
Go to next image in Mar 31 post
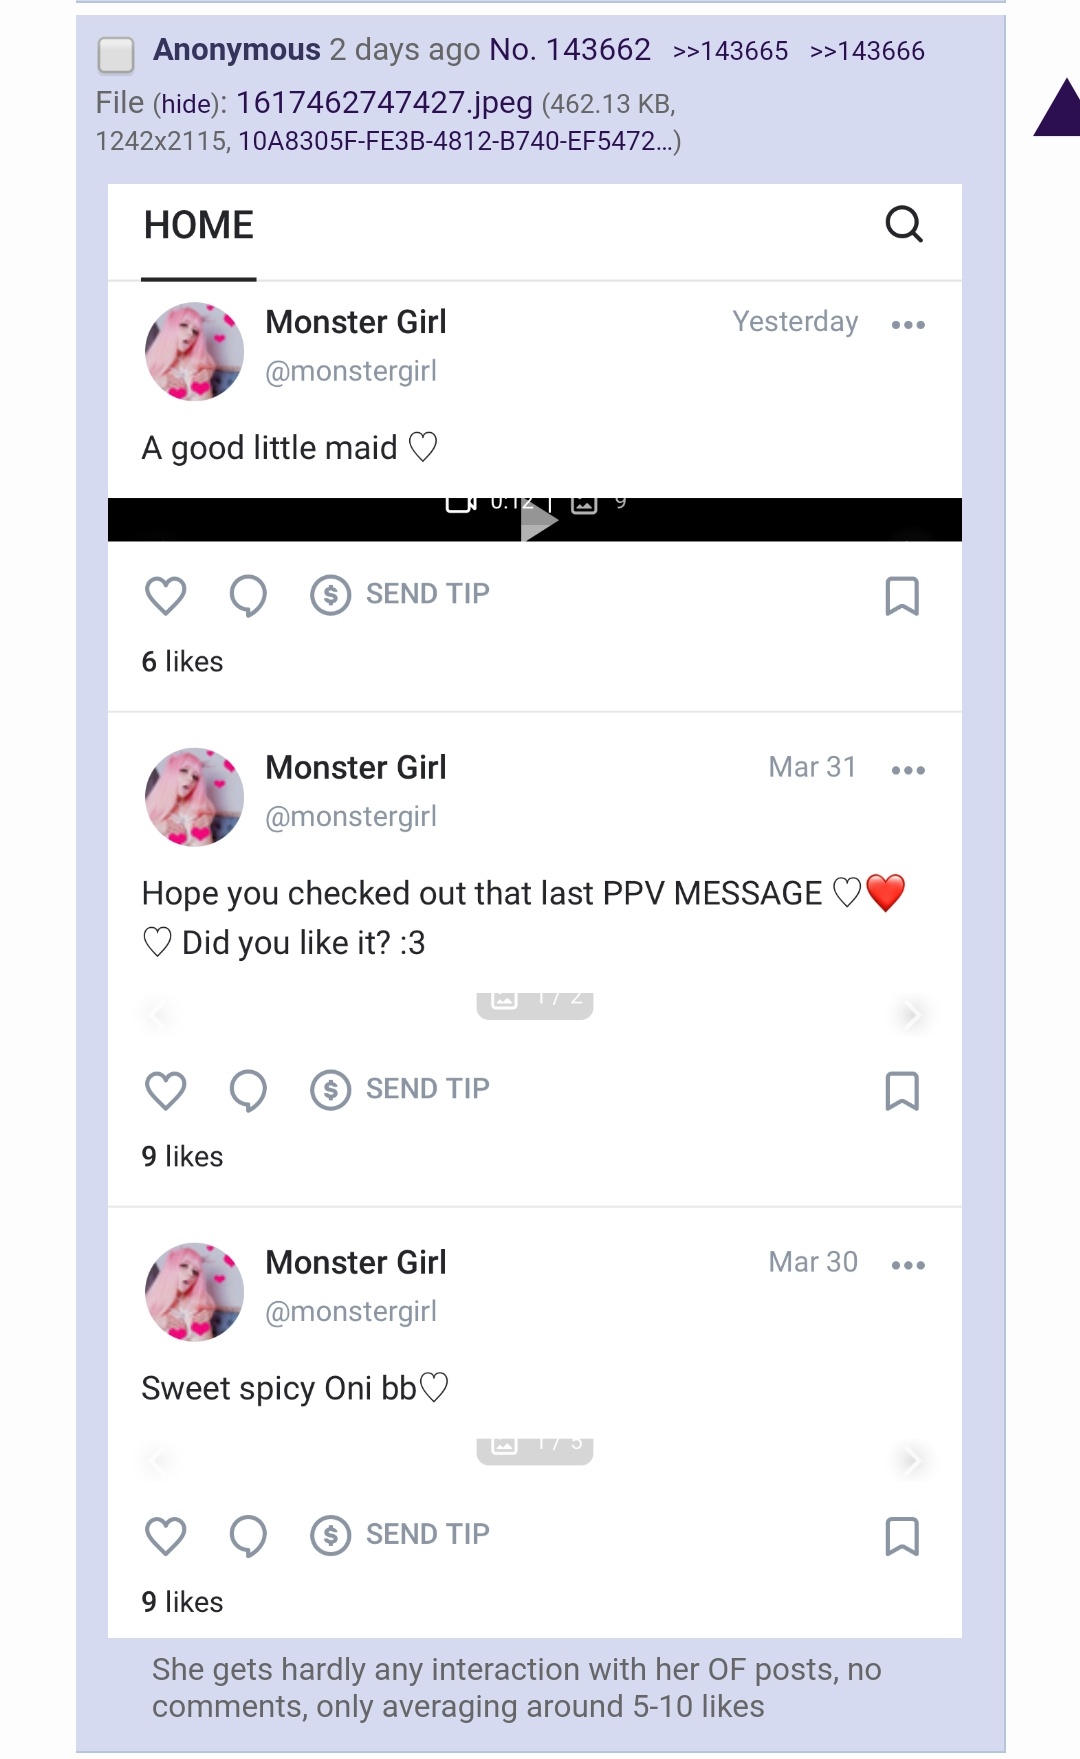[909, 1015]
